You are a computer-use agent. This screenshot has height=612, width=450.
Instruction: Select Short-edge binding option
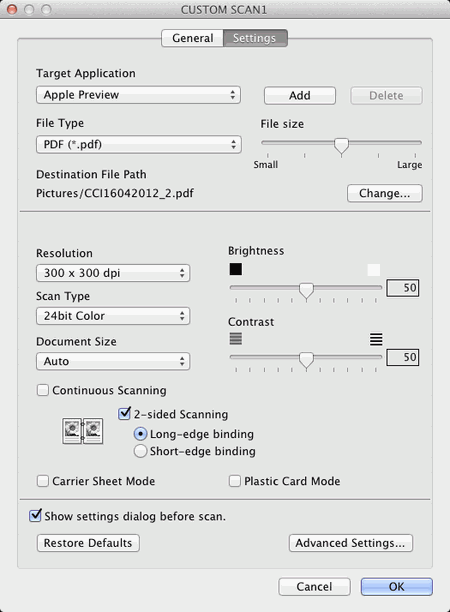[140, 451]
